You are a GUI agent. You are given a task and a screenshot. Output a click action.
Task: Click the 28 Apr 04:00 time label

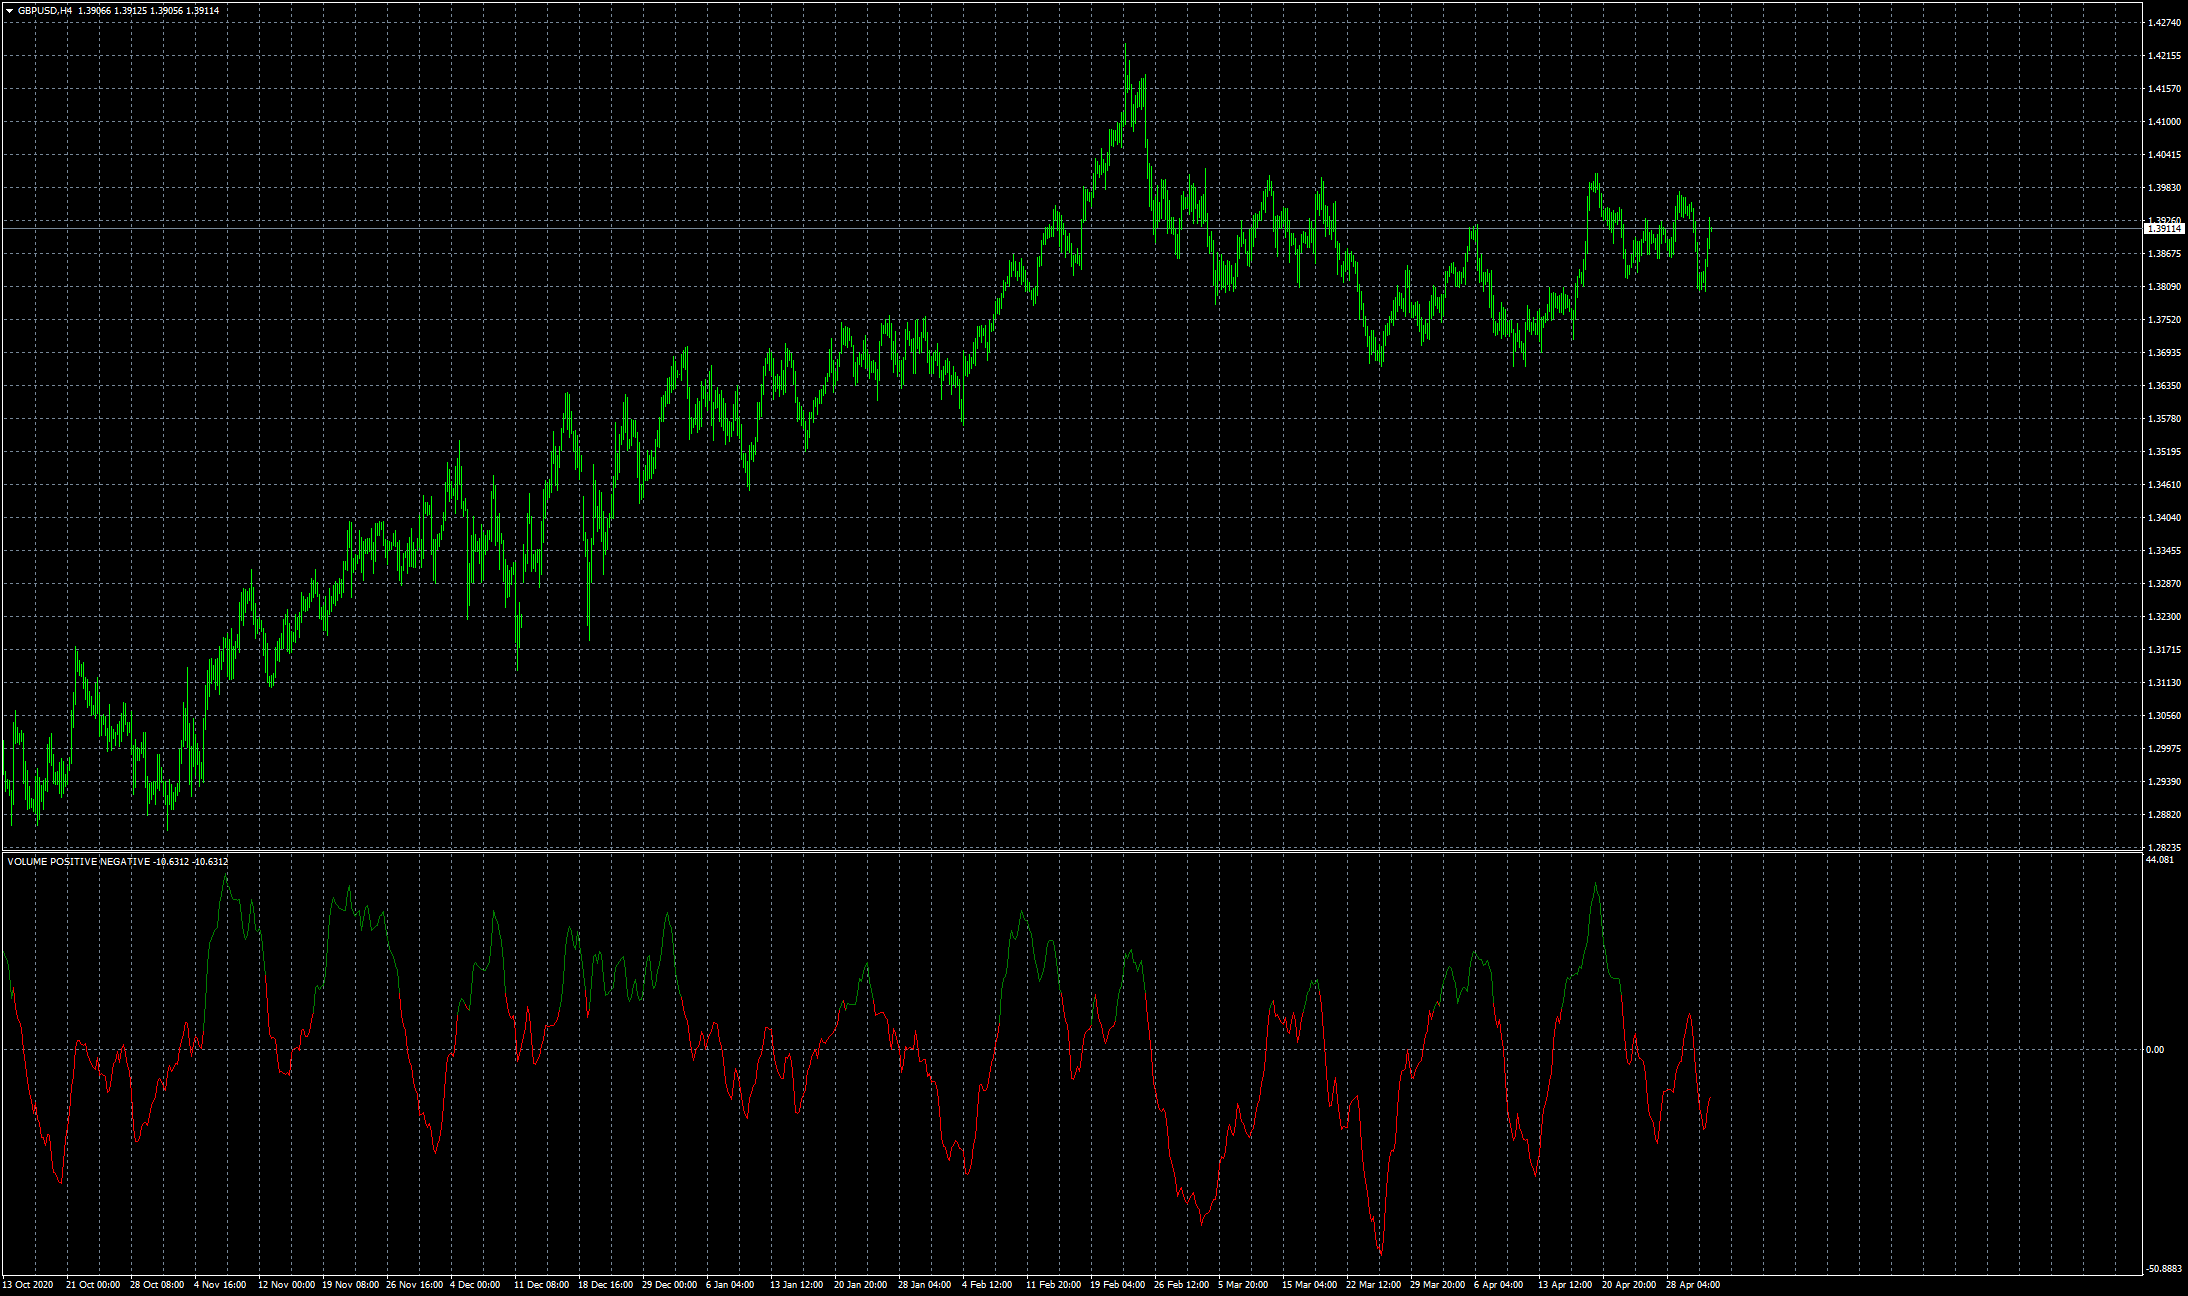click(1693, 1285)
